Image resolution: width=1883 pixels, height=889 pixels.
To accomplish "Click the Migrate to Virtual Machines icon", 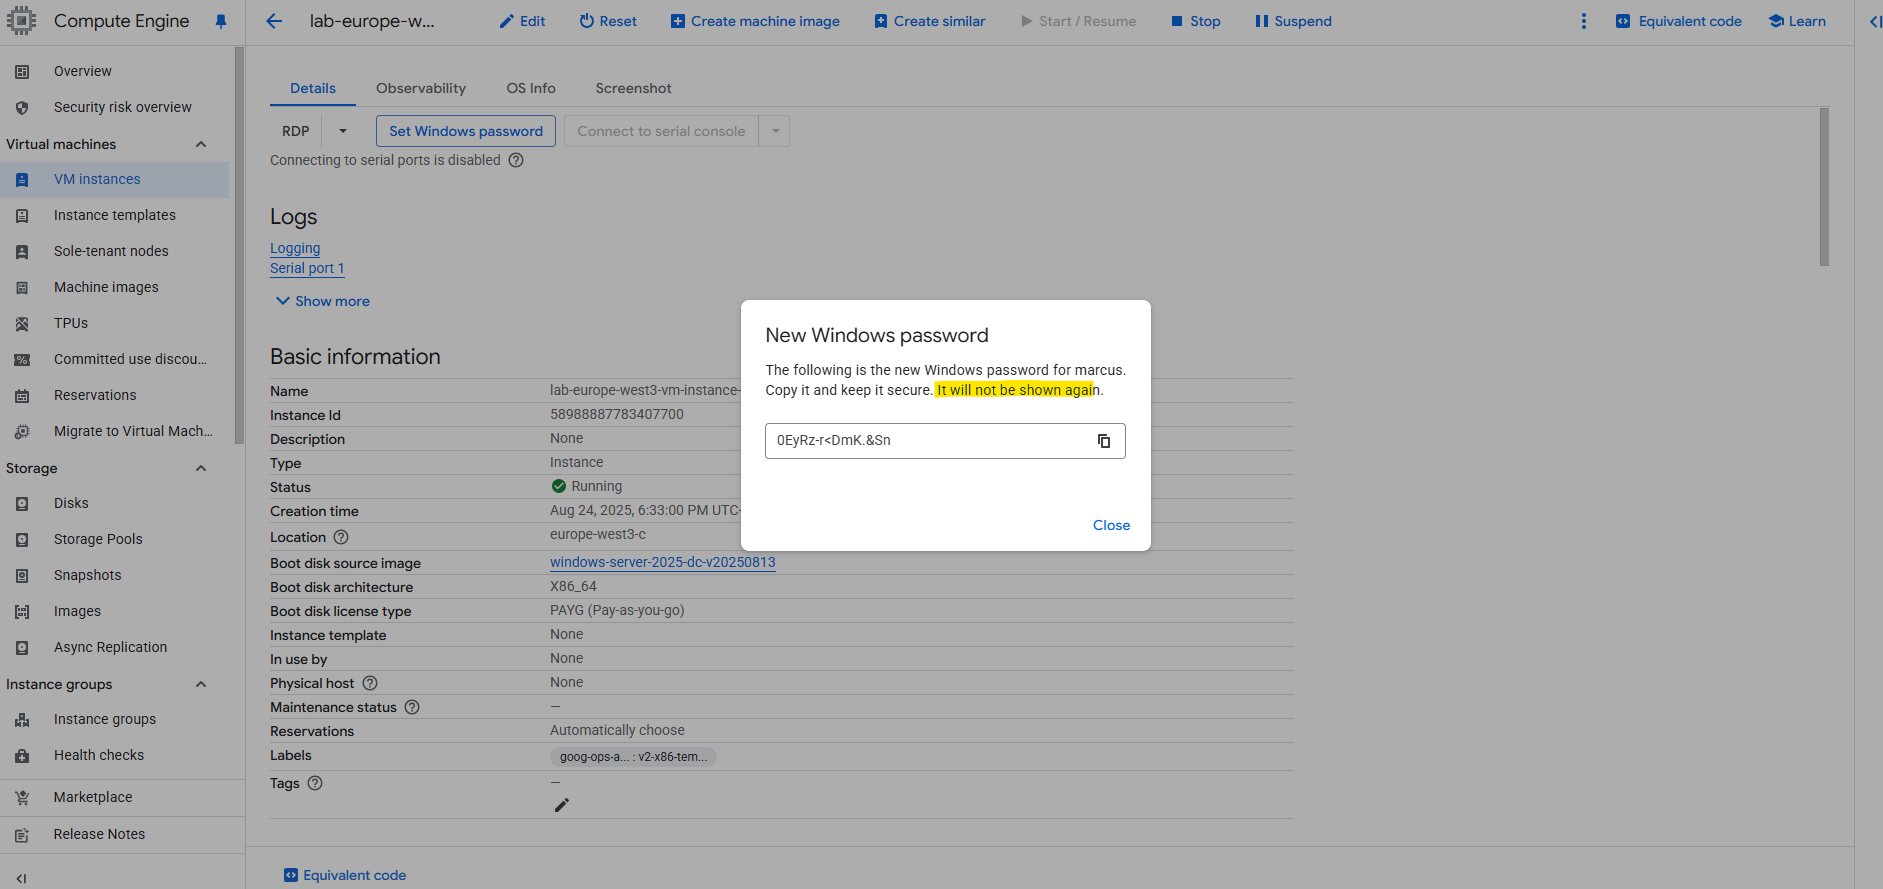I will pyautogui.click(x=22, y=432).
